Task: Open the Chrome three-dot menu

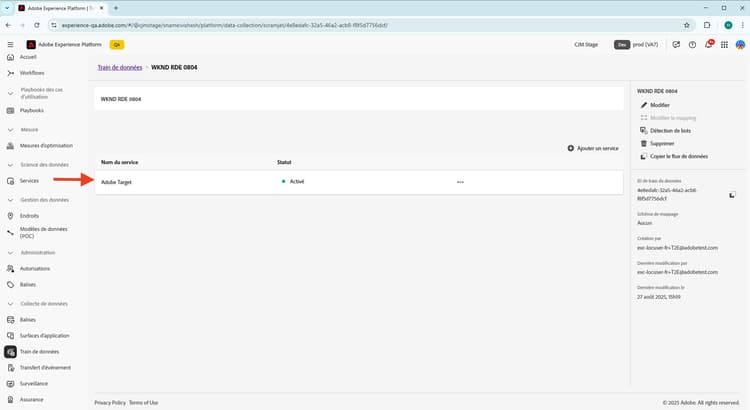Action: coord(742,25)
